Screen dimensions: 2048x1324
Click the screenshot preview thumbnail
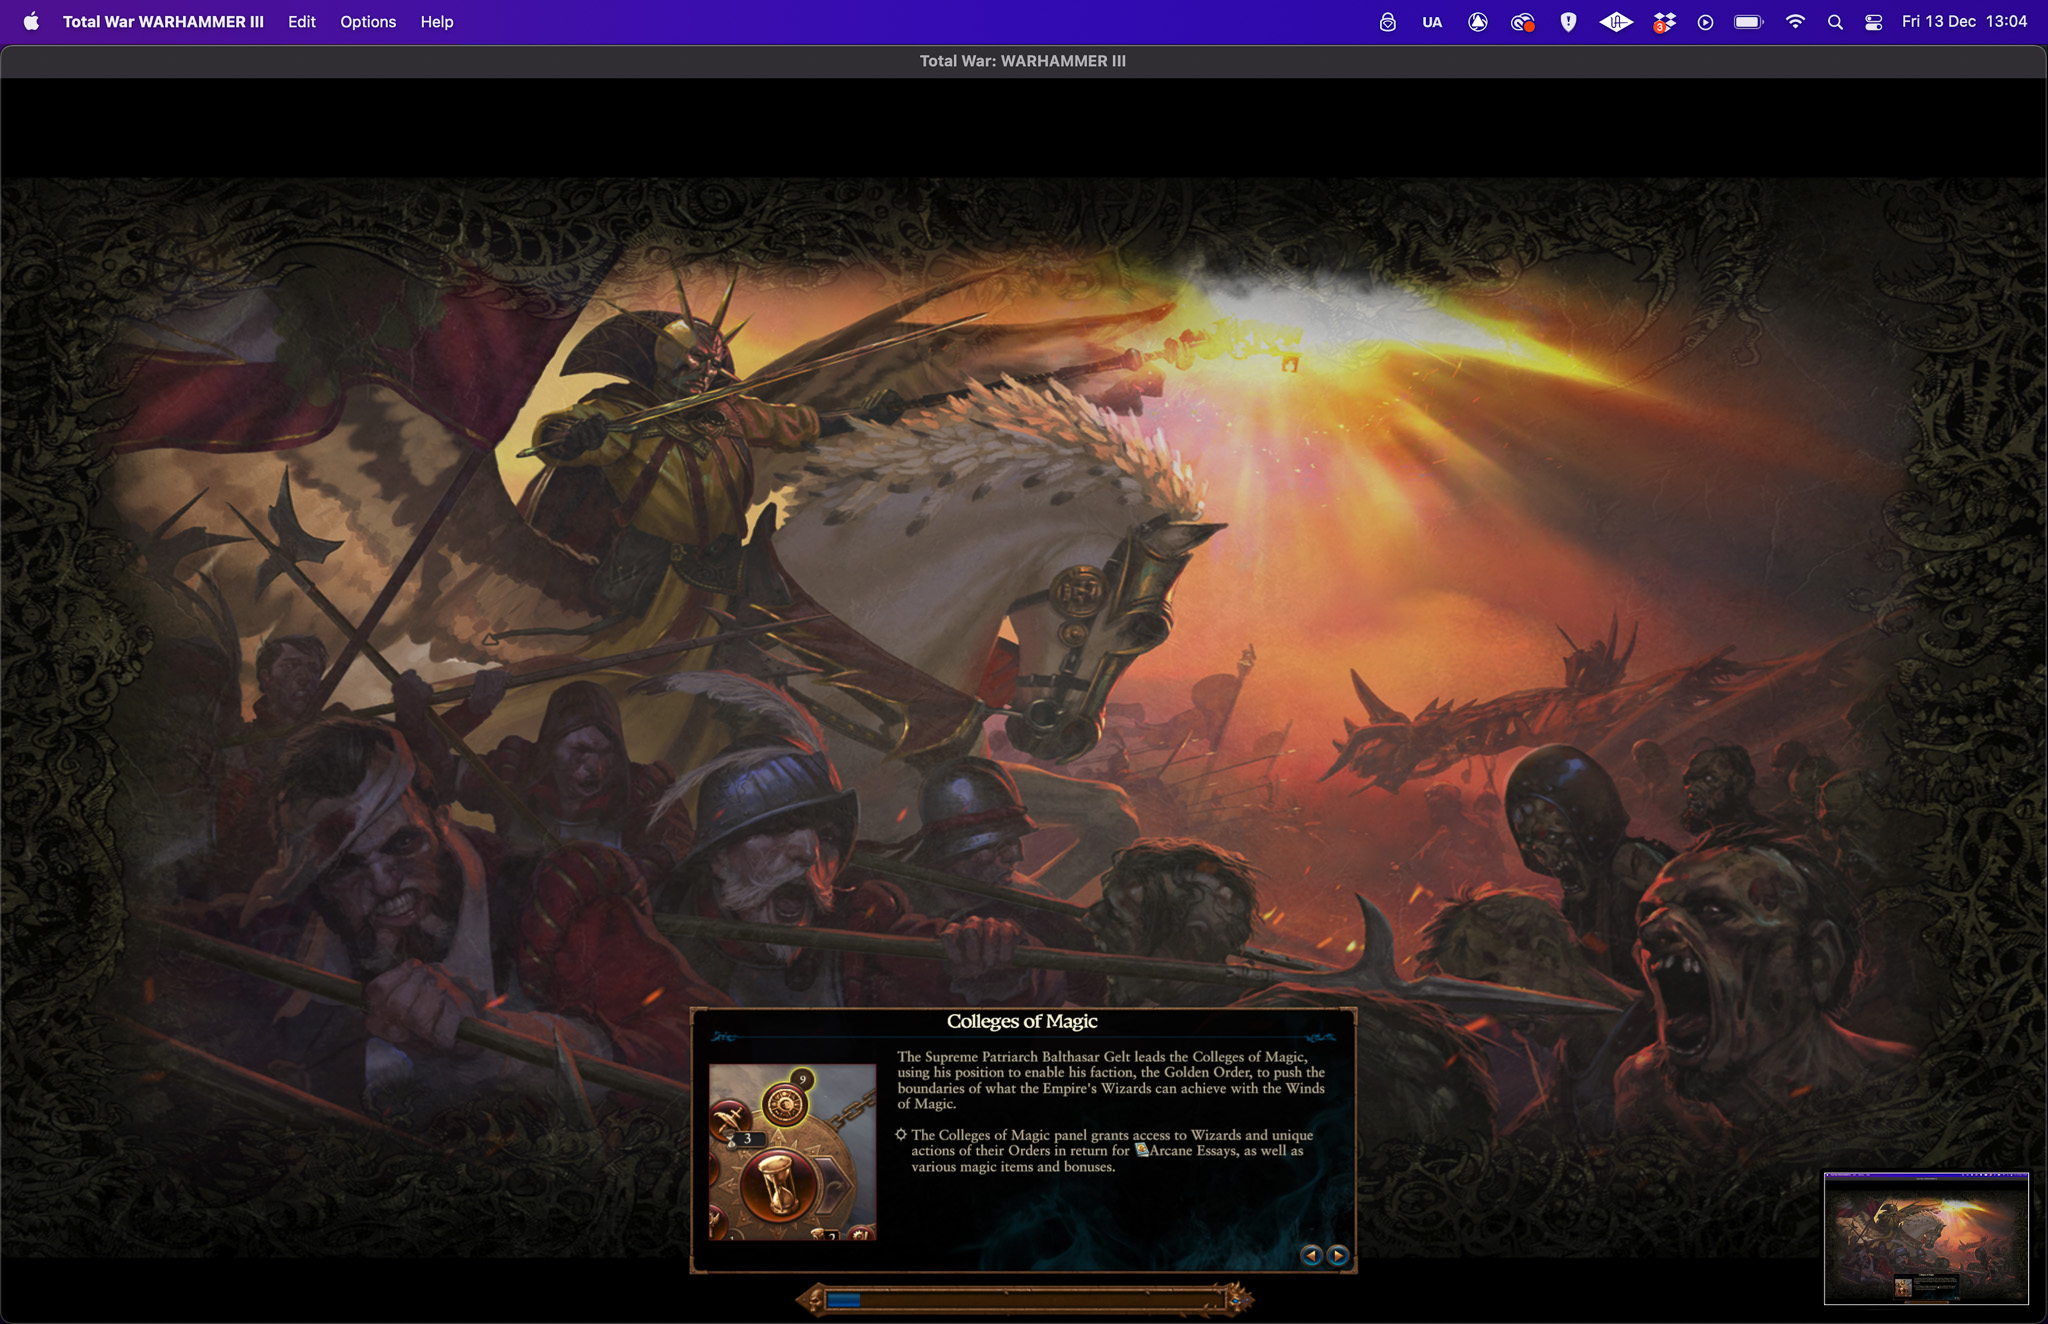pos(1925,1238)
